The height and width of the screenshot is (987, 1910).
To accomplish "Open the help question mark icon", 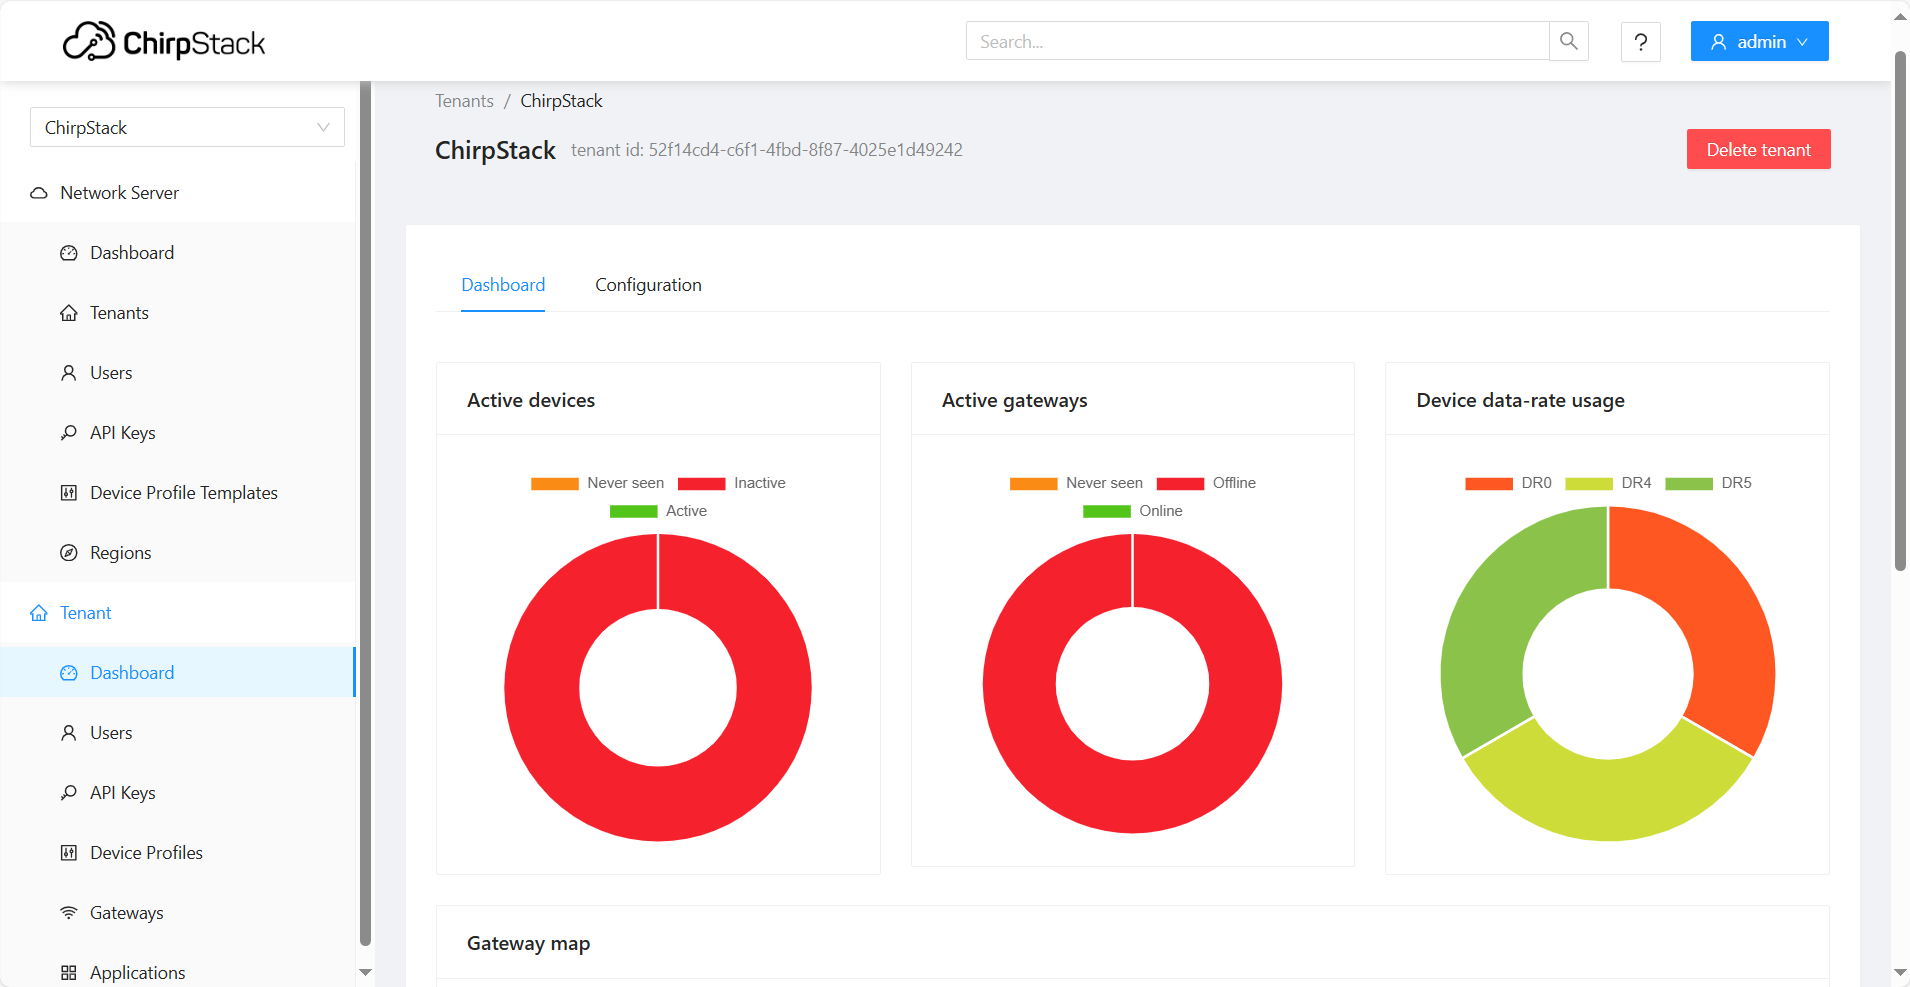I will (1640, 41).
